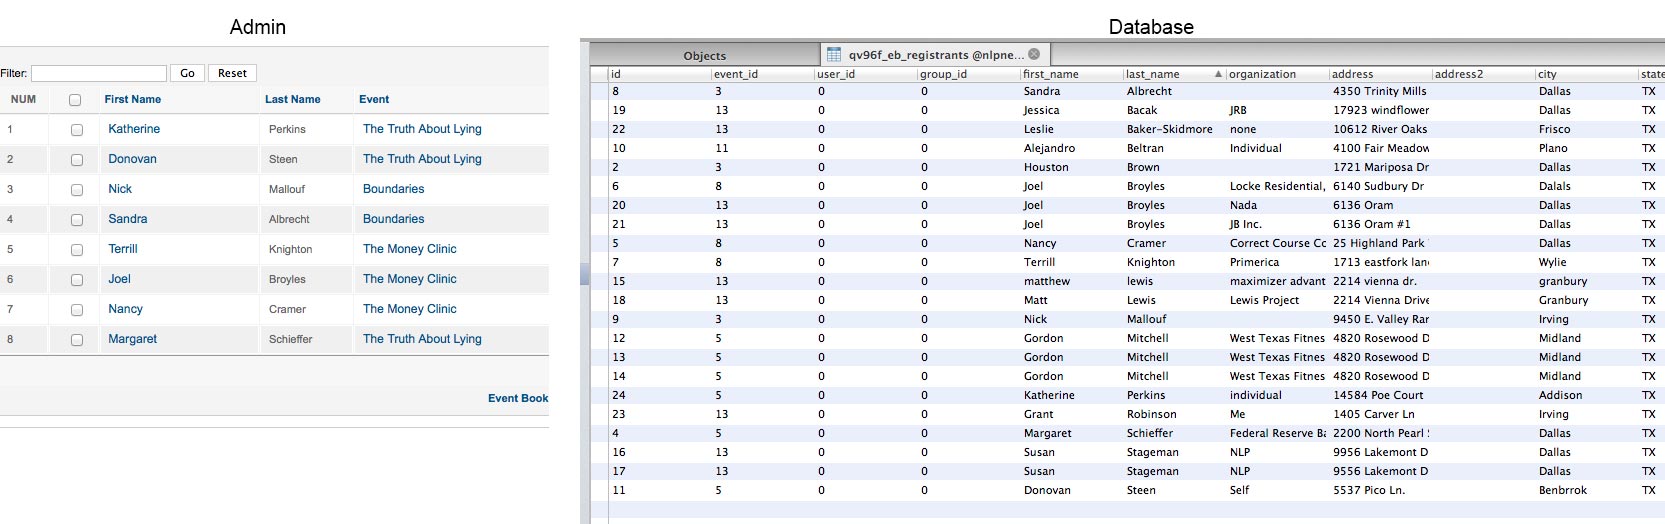This screenshot has width=1665, height=524.
Task: Open the Donovan registrant link
Action: point(132,159)
